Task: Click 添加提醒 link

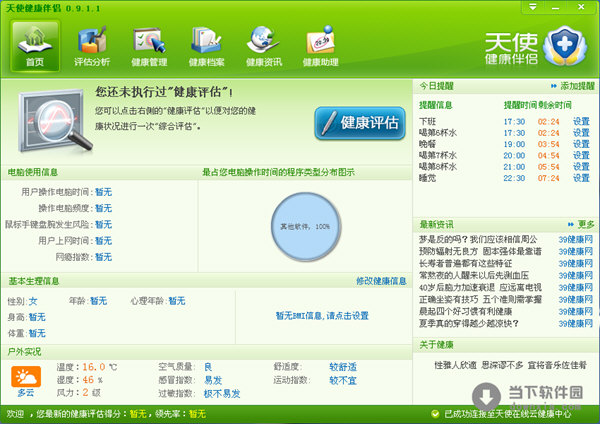Action: click(x=577, y=86)
